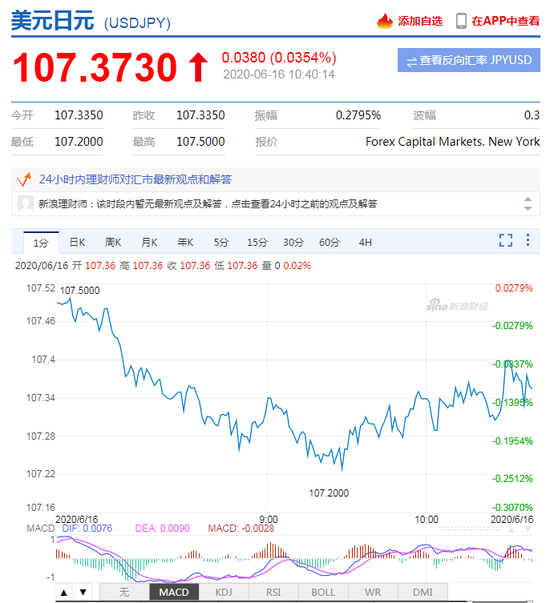550x603 pixels.
Task: Switch to the 15分 chart tab
Action: tap(257, 242)
